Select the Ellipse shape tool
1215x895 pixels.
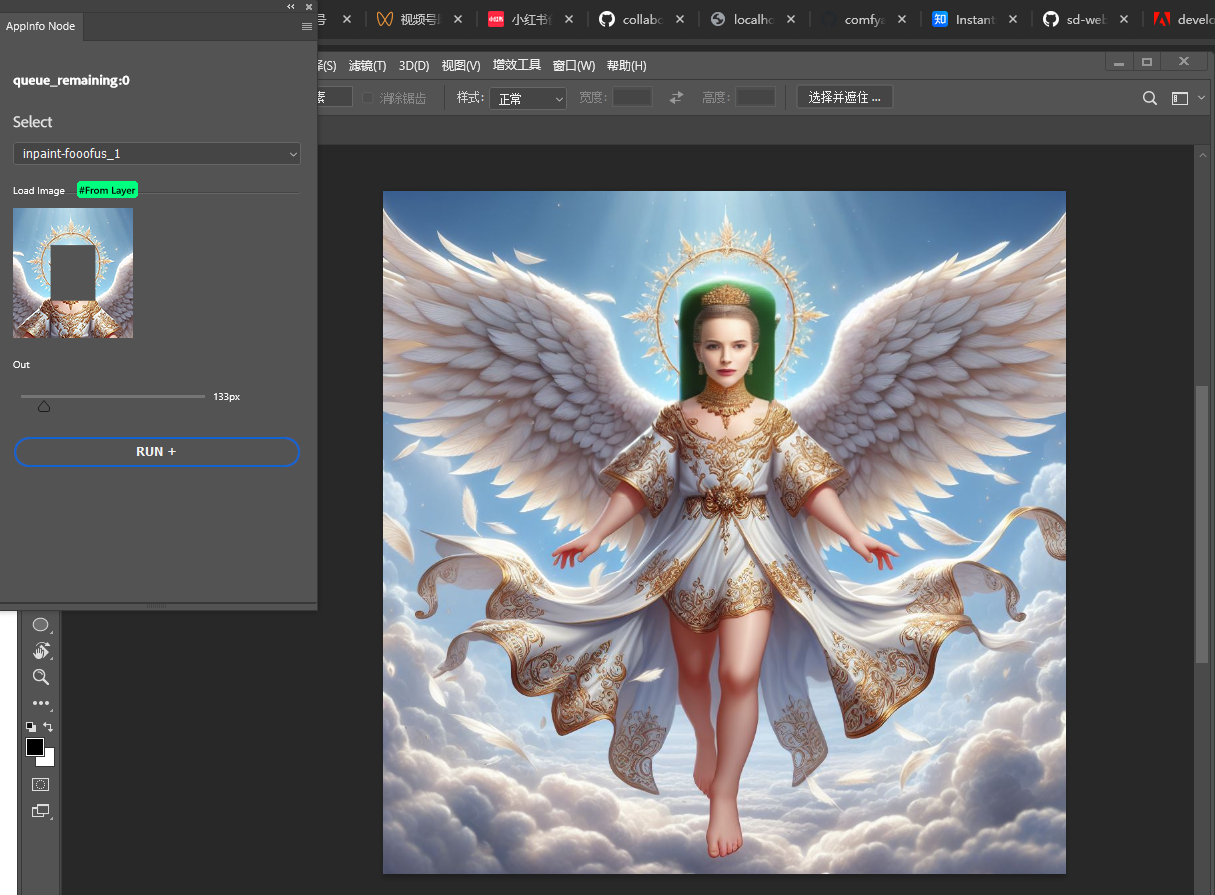[40, 625]
